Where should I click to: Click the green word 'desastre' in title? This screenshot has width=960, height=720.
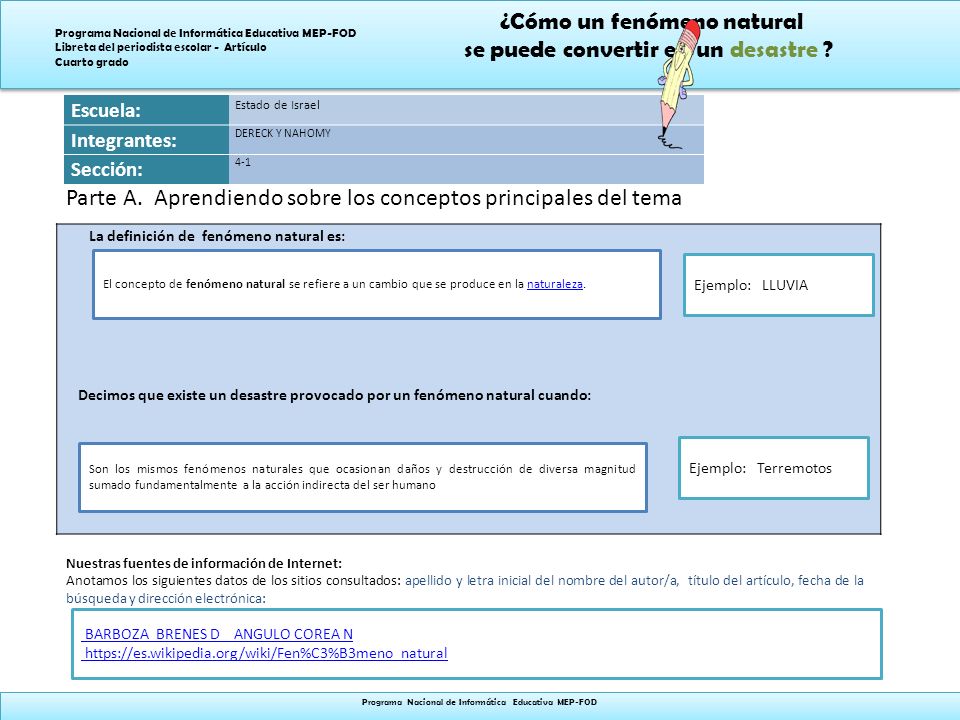(774, 50)
